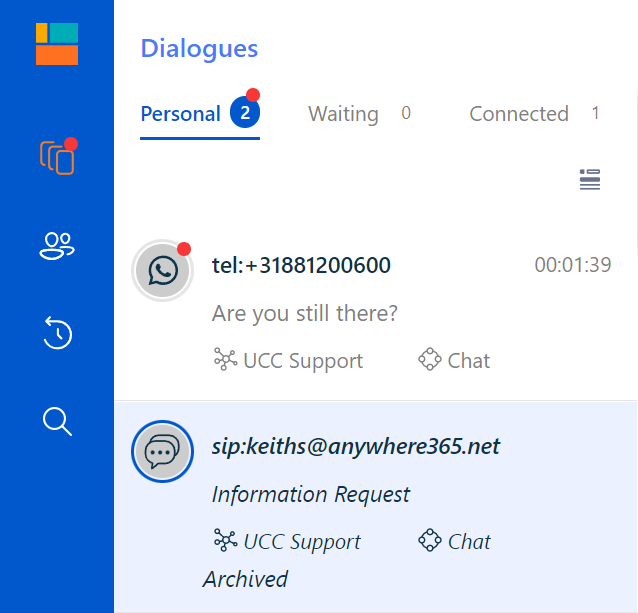Screen dimensions: 638x613
Task: Click the Personal tab badge showing 2
Action: (x=245, y=112)
